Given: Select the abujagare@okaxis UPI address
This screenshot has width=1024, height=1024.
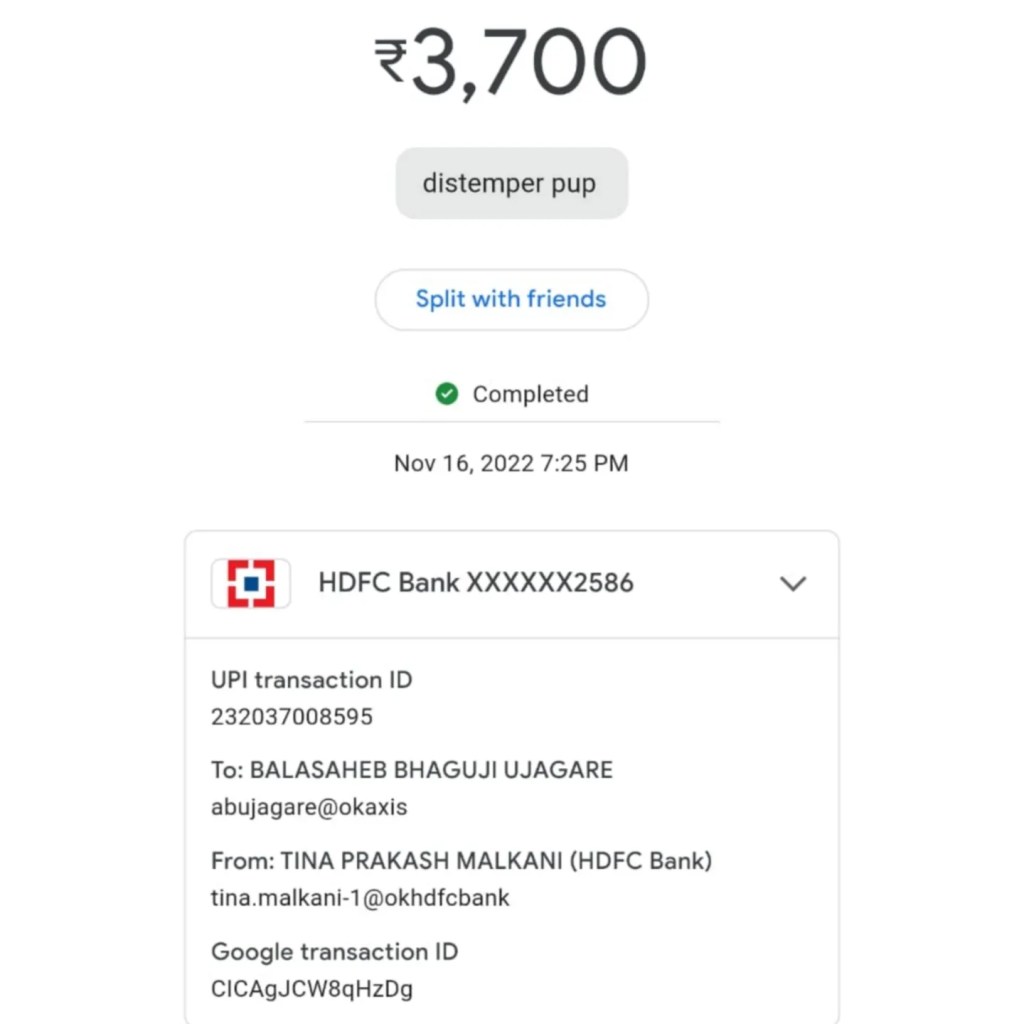Looking at the screenshot, I should pyautogui.click(x=309, y=807).
